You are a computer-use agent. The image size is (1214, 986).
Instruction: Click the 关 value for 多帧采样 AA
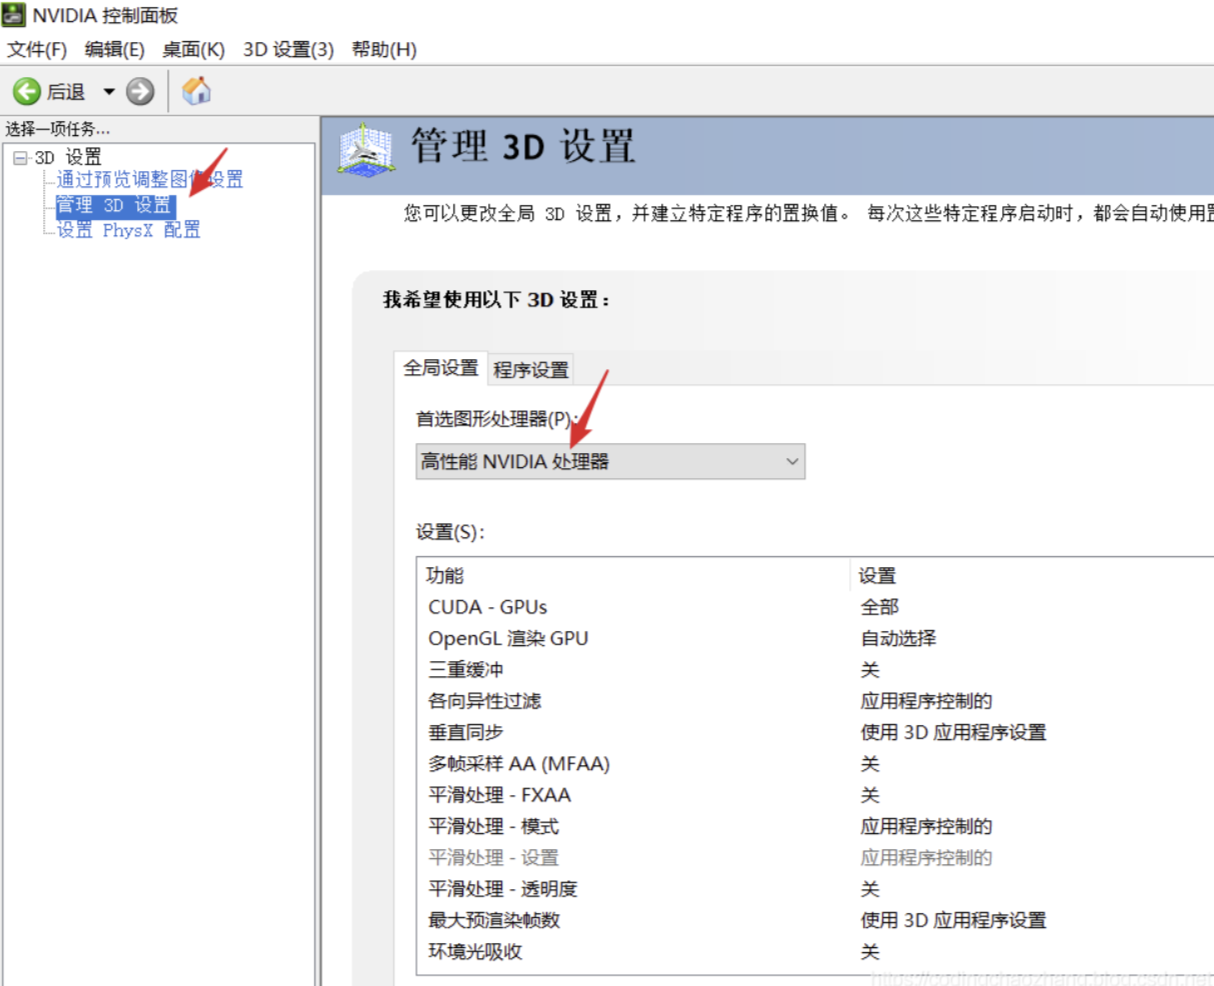click(x=870, y=764)
